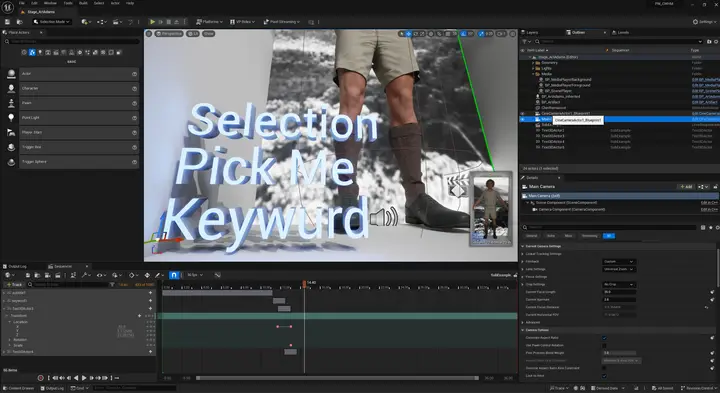The height and width of the screenshot is (393, 720).
Task: Open the Tools menu
Action: coord(68,3)
